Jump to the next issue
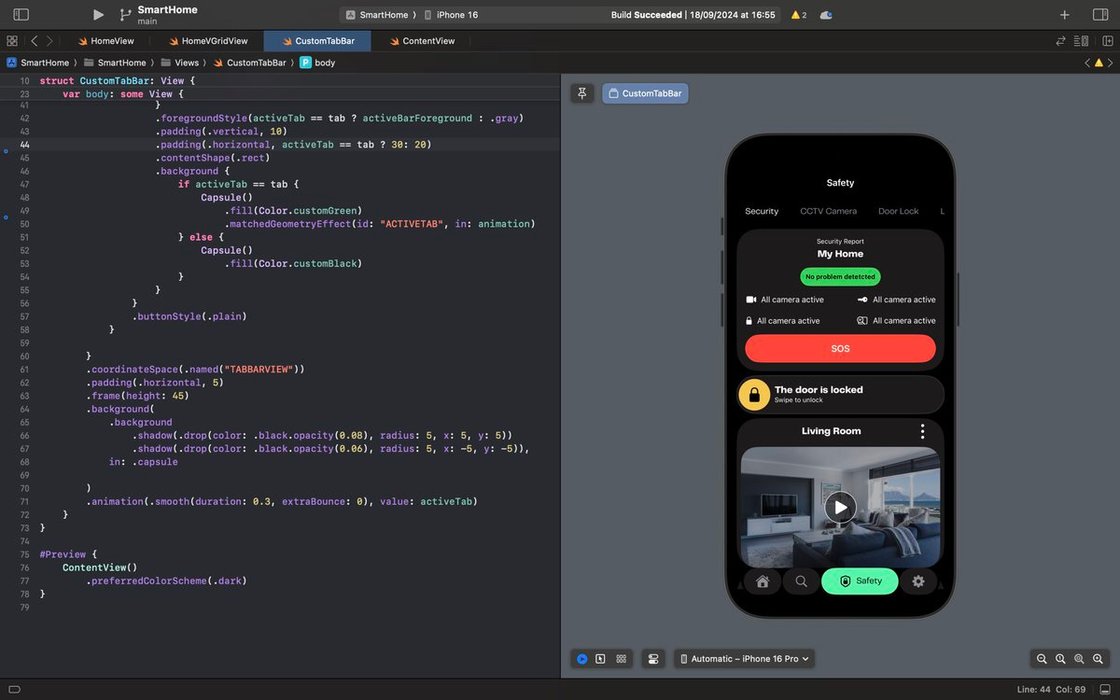Viewport: 1120px width, 700px height. click(1110, 63)
